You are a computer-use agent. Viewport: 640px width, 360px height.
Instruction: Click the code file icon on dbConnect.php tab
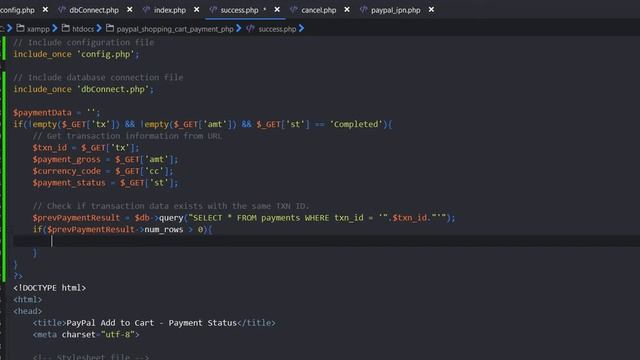coord(62,9)
